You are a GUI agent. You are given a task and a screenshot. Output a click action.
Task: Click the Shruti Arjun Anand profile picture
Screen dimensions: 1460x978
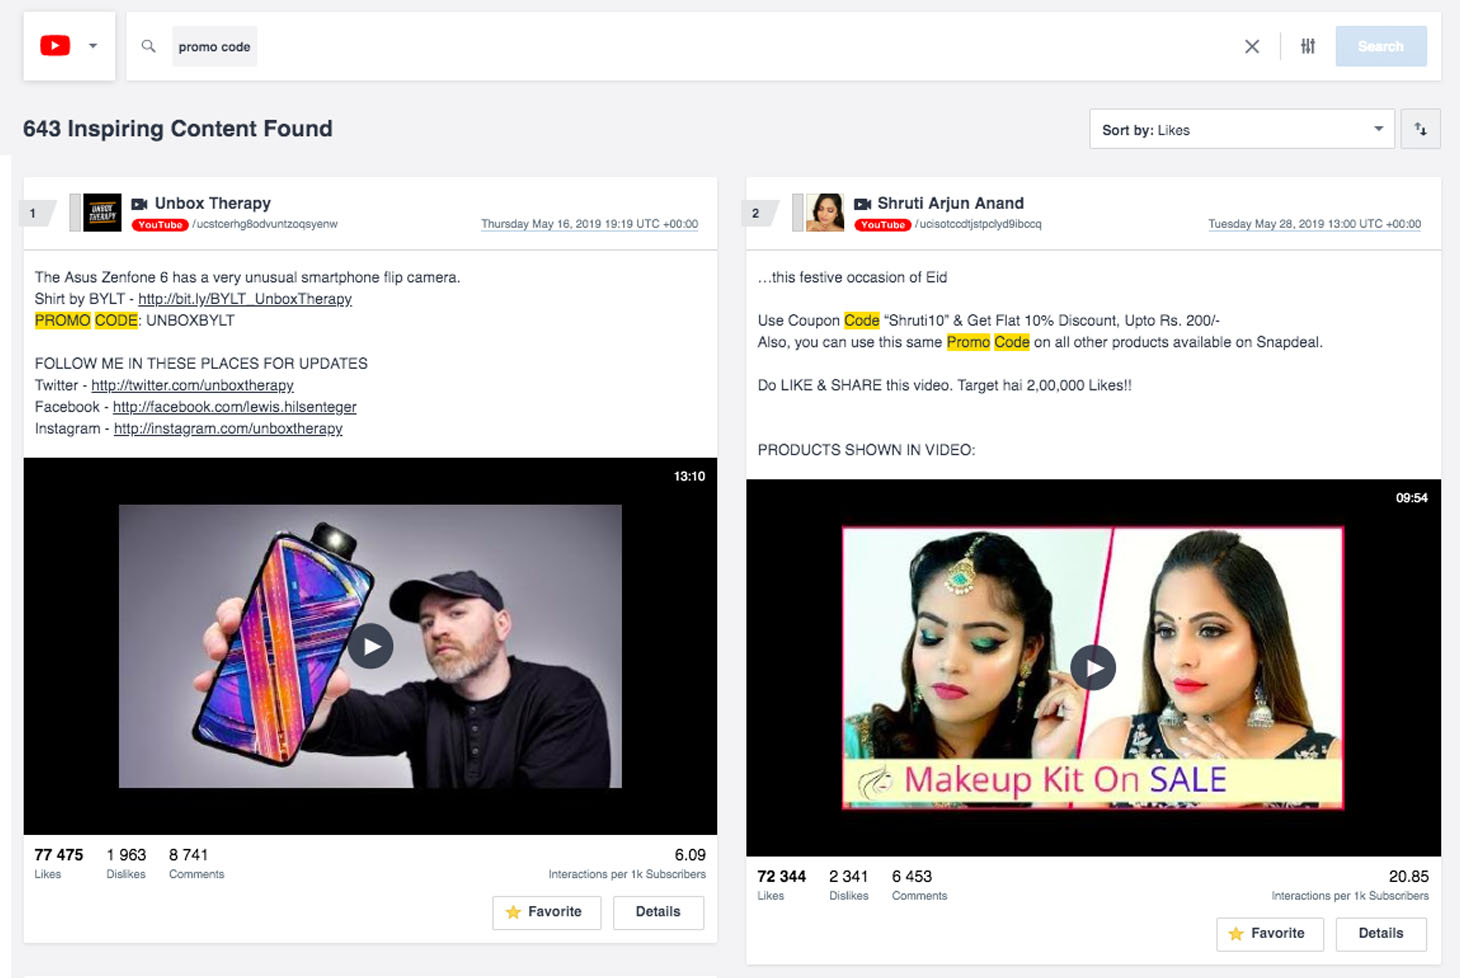click(x=825, y=212)
